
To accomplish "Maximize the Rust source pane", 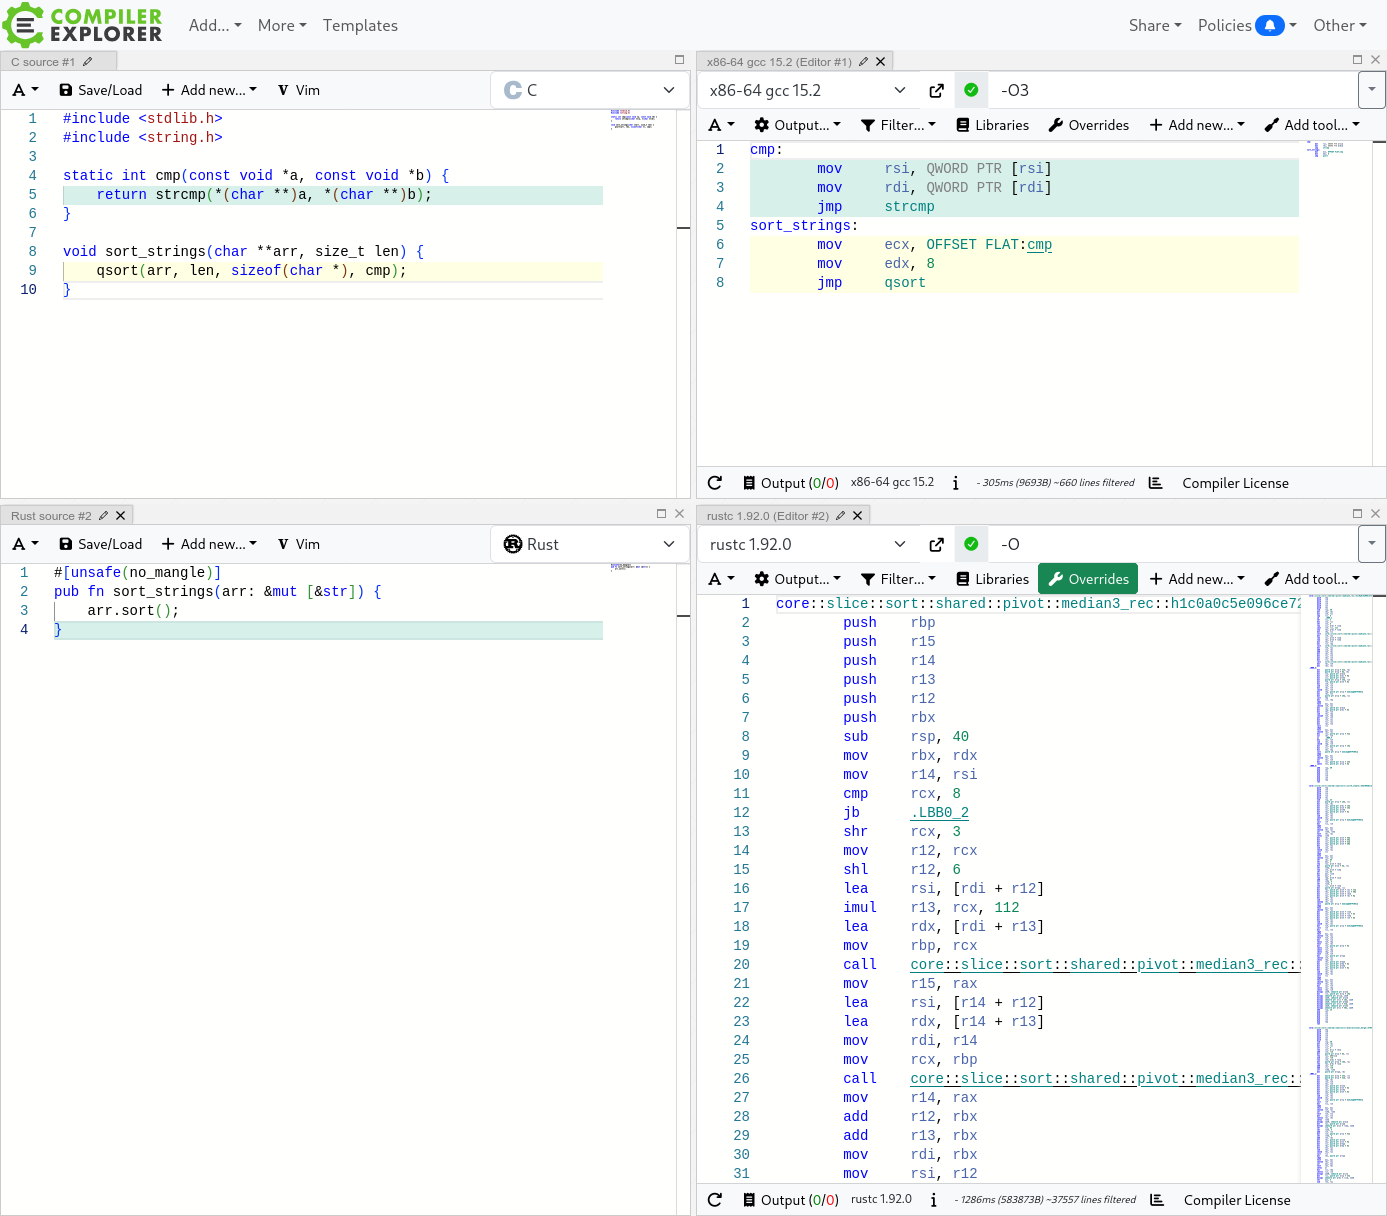I will [661, 514].
